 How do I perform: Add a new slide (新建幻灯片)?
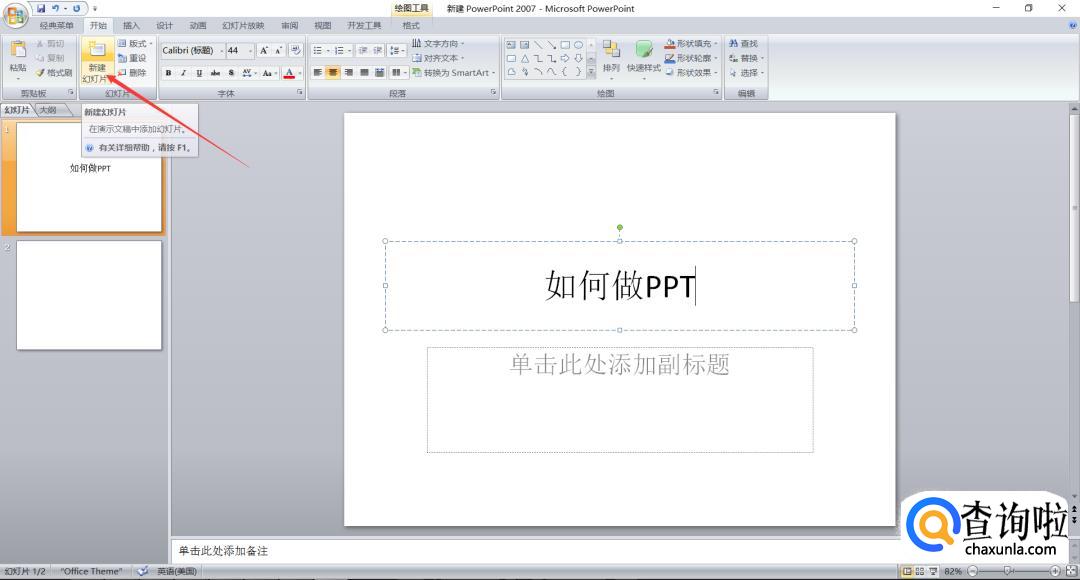pos(97,62)
